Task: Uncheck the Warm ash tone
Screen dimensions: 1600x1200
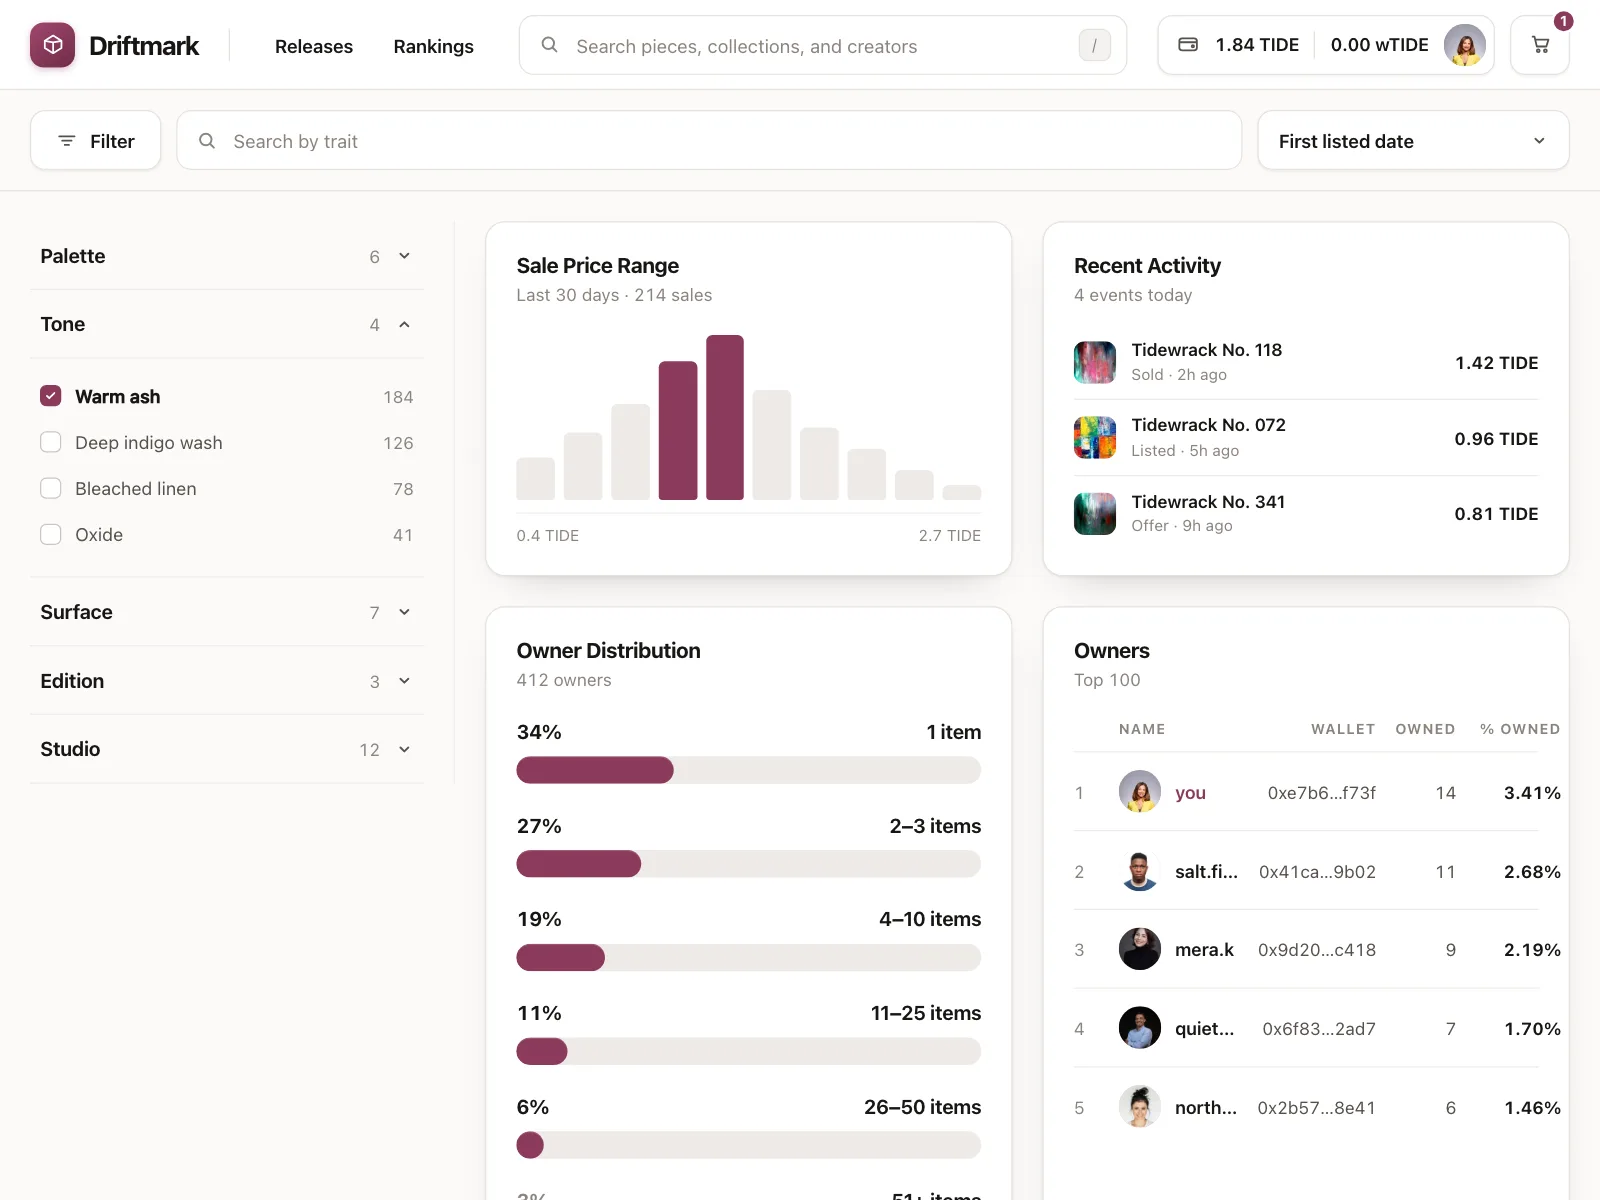Action: coord(51,396)
